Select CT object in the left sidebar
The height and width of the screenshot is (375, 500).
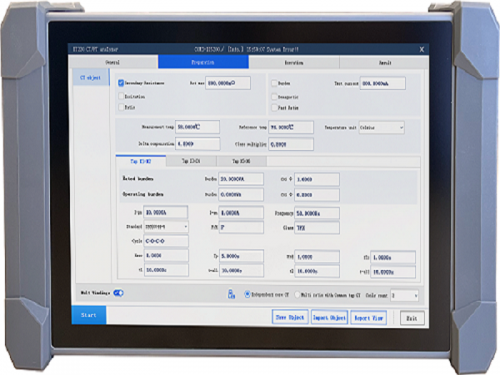(x=91, y=78)
